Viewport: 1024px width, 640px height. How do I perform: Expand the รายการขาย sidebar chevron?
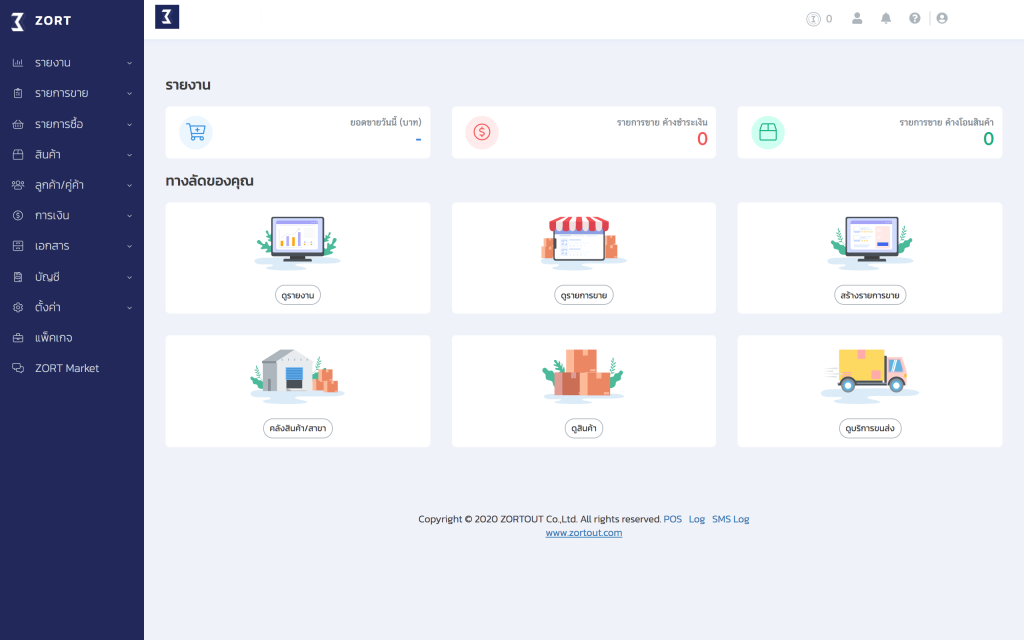tap(129, 94)
